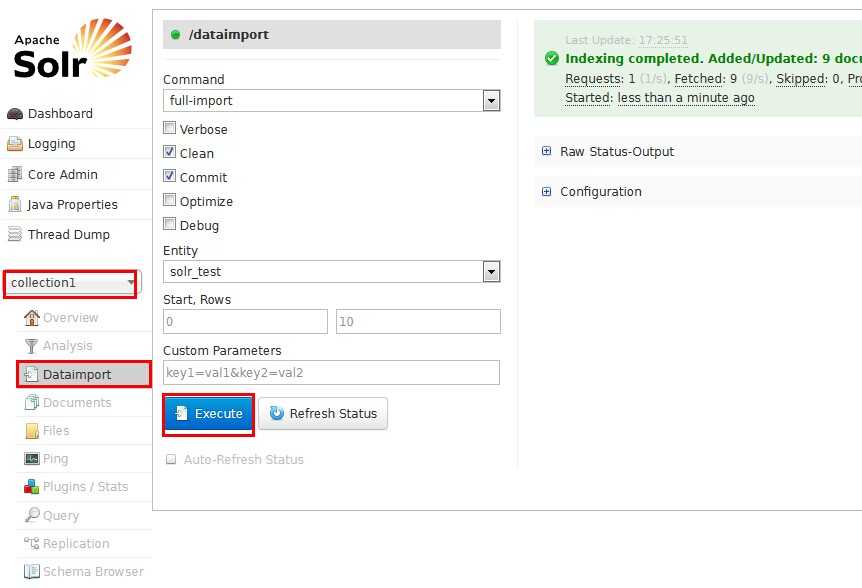Select the Dataimport menu item
This screenshot has width=862, height=588.
point(84,374)
